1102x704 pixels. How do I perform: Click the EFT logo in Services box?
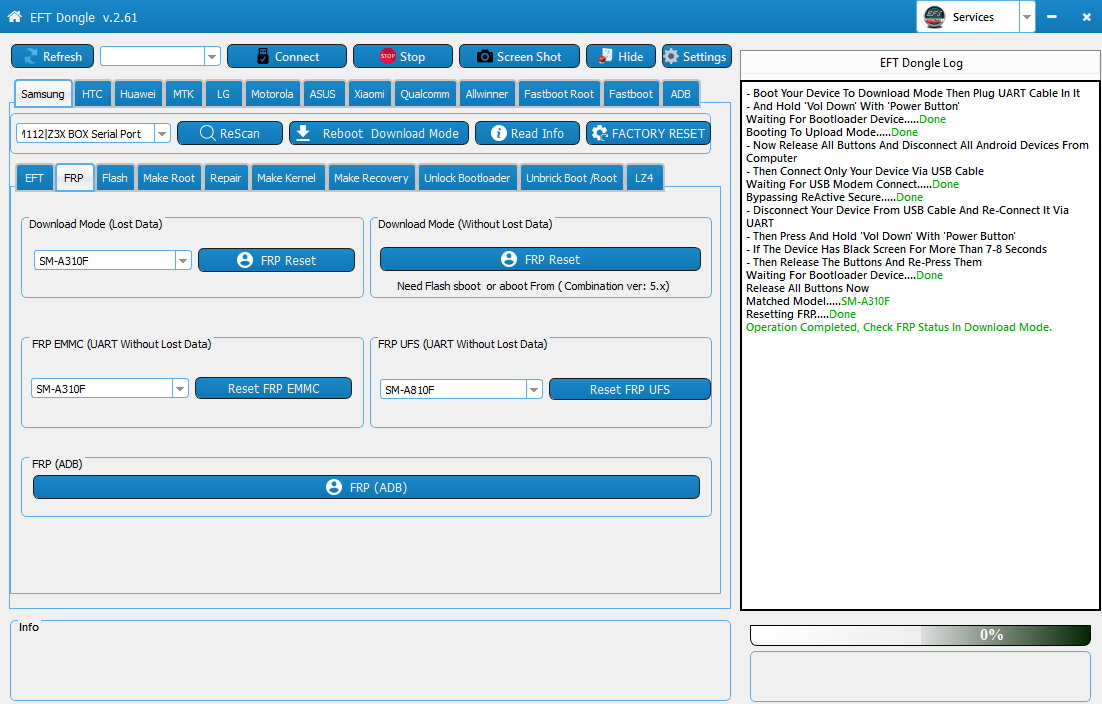[x=934, y=17]
